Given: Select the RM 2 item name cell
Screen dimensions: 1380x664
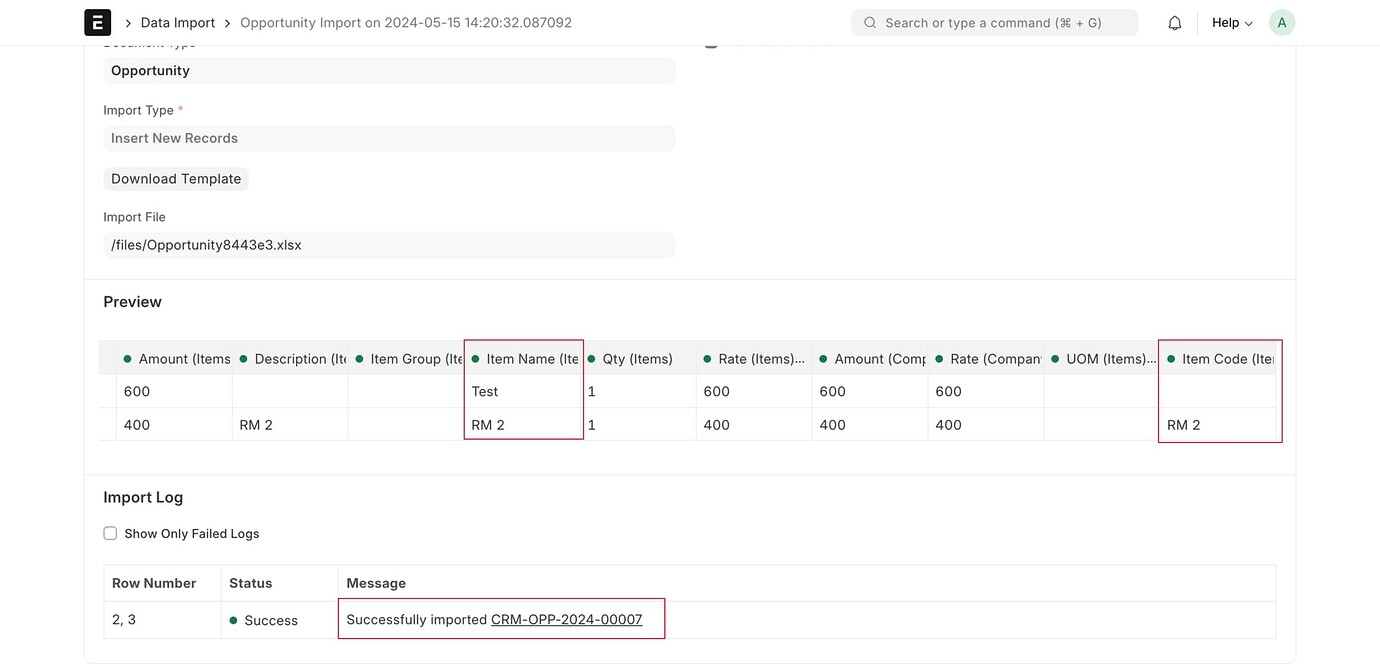Looking at the screenshot, I should pyautogui.click(x=523, y=424).
